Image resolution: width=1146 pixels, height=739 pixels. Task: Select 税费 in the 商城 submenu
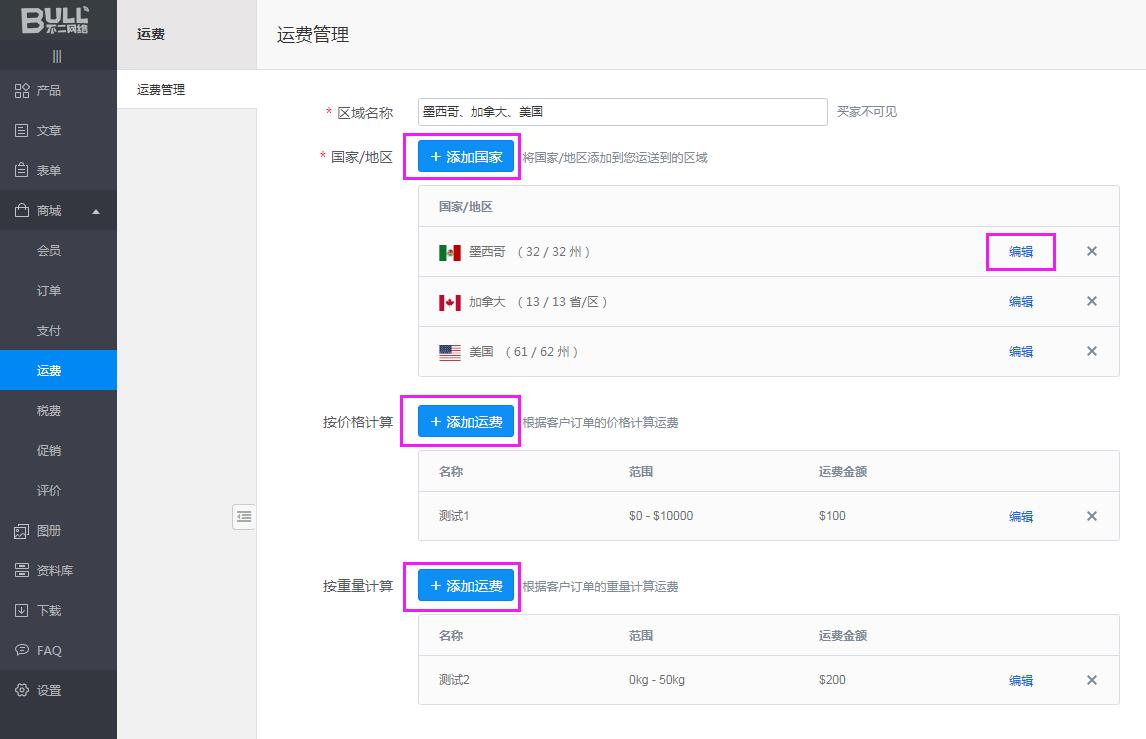pyautogui.click(x=49, y=411)
